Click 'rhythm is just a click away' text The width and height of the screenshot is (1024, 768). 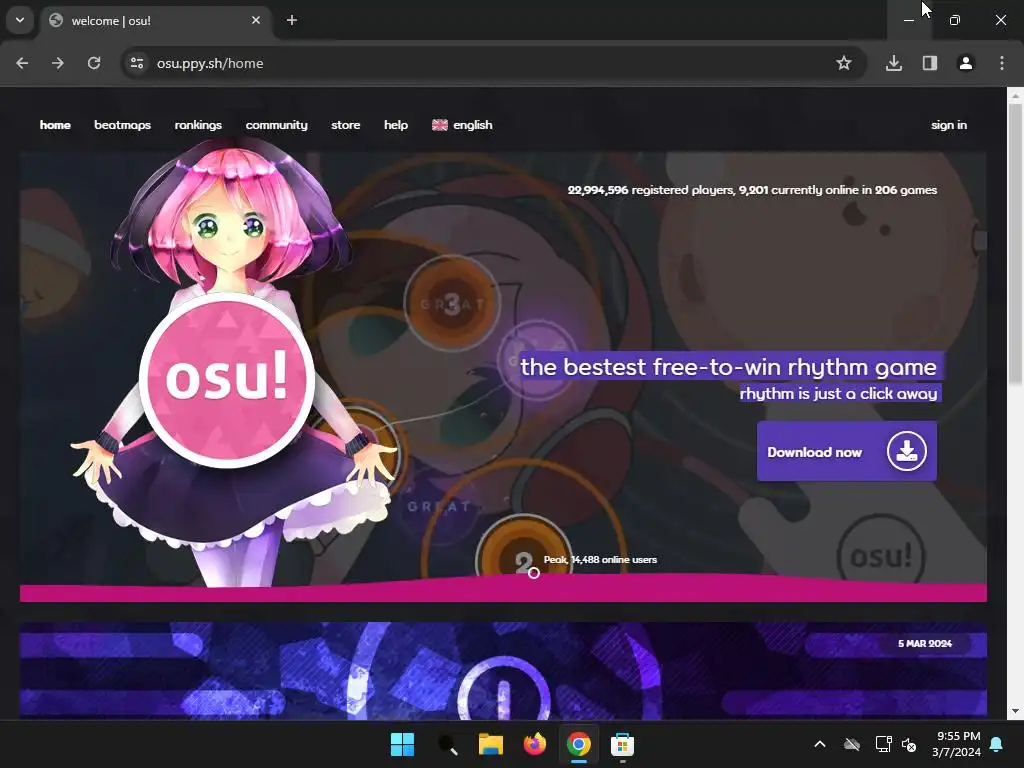838,393
